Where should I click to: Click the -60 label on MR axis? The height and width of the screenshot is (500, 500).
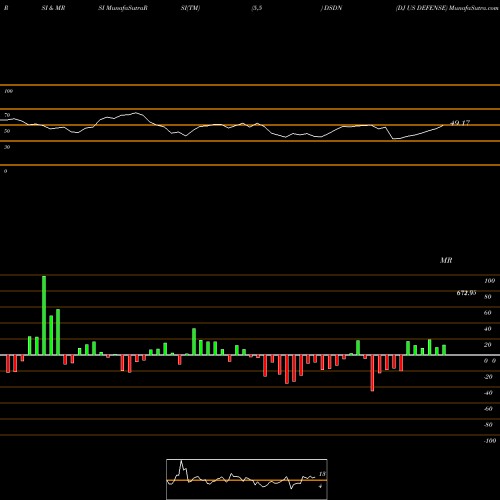(488, 409)
